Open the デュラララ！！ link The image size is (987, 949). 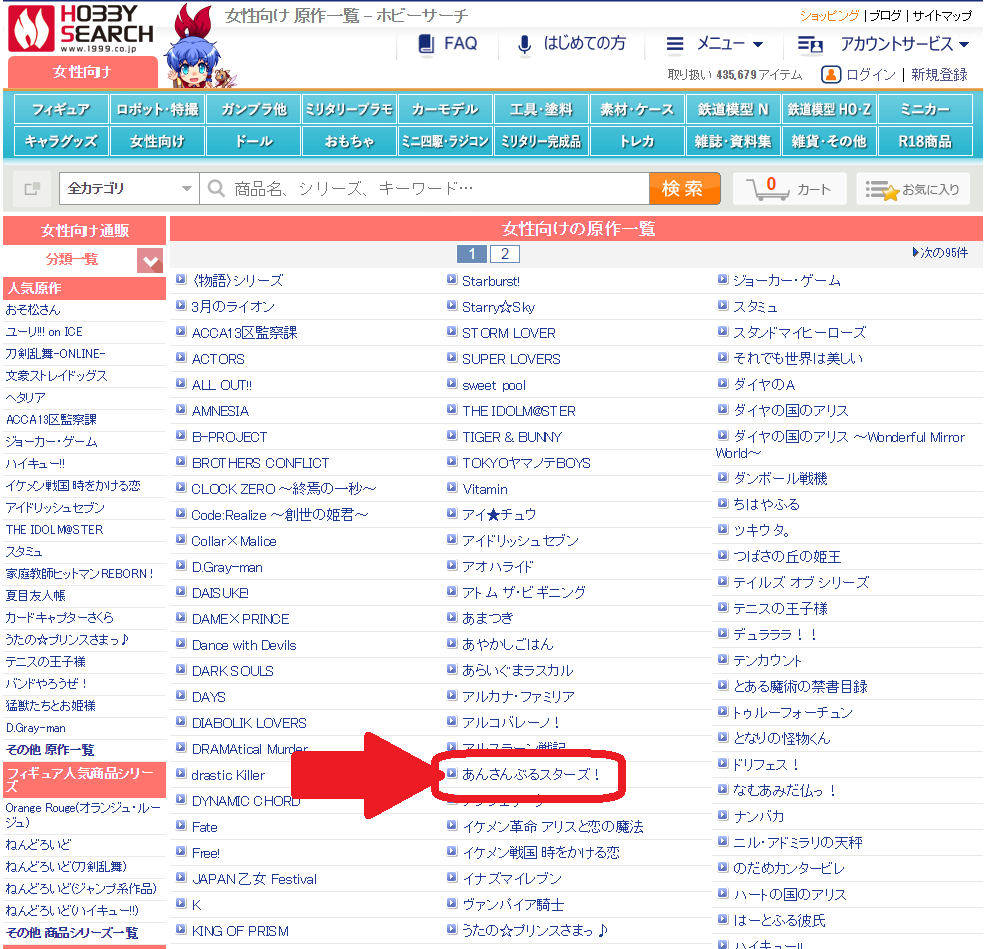point(775,634)
